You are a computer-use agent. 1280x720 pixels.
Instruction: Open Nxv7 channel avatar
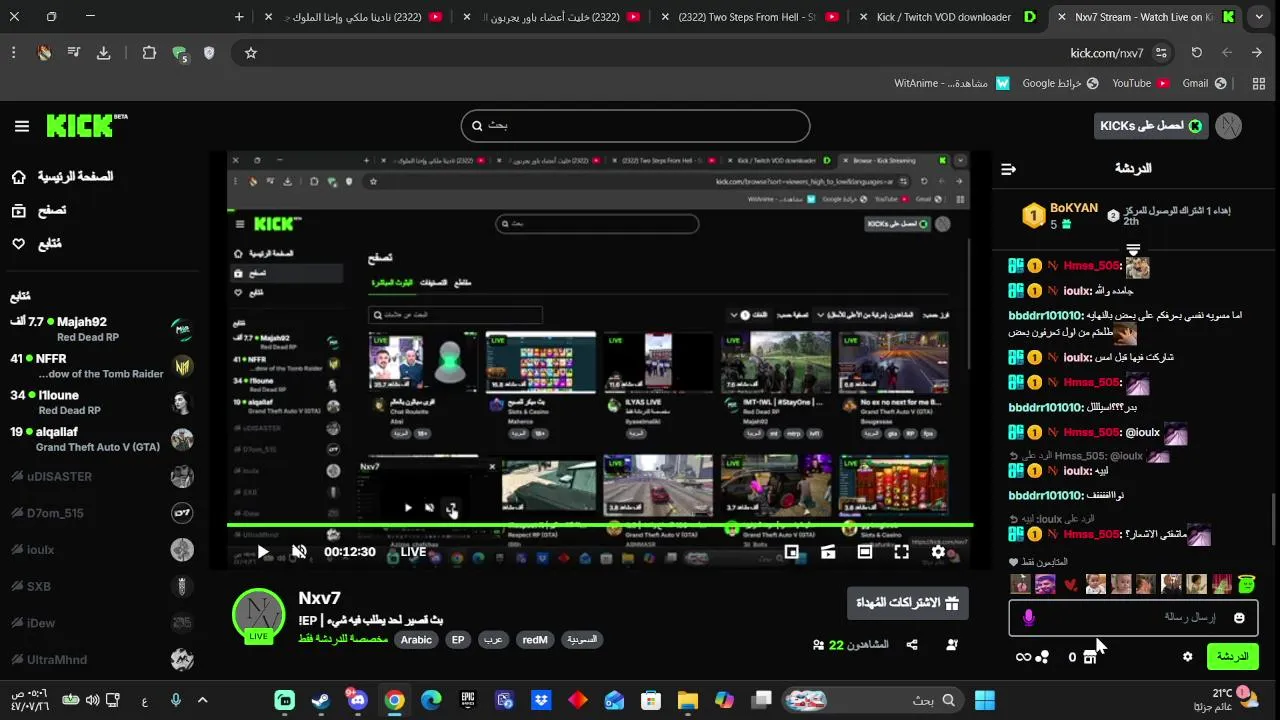[x=259, y=615]
